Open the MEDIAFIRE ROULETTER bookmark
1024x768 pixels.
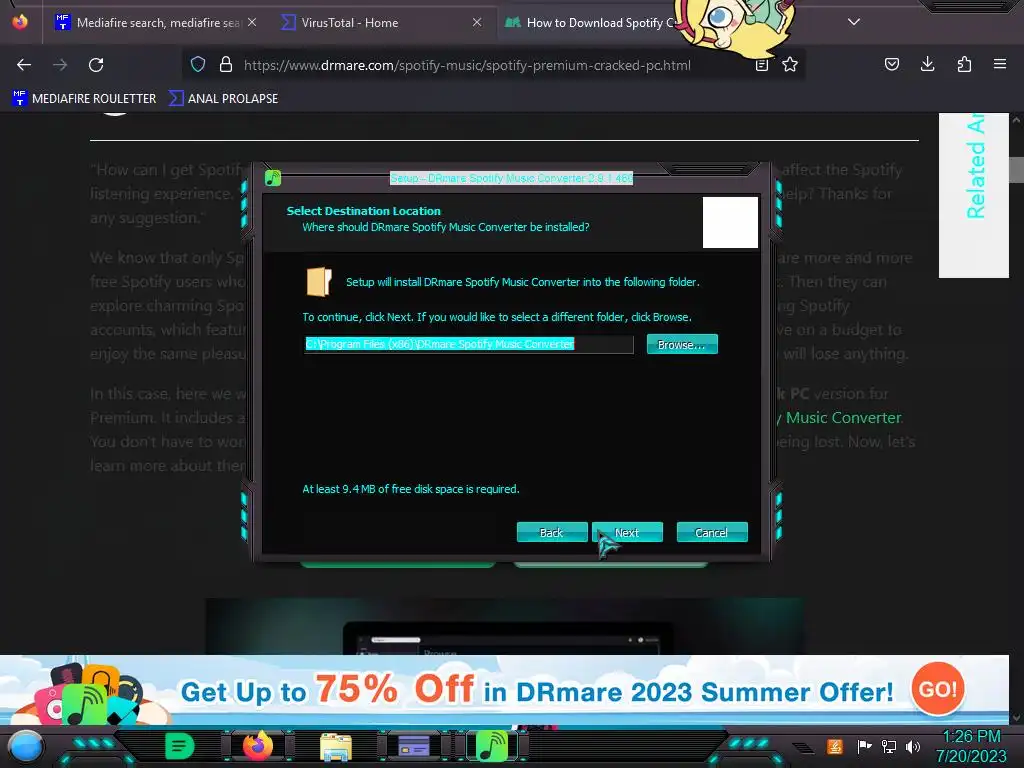(84, 99)
